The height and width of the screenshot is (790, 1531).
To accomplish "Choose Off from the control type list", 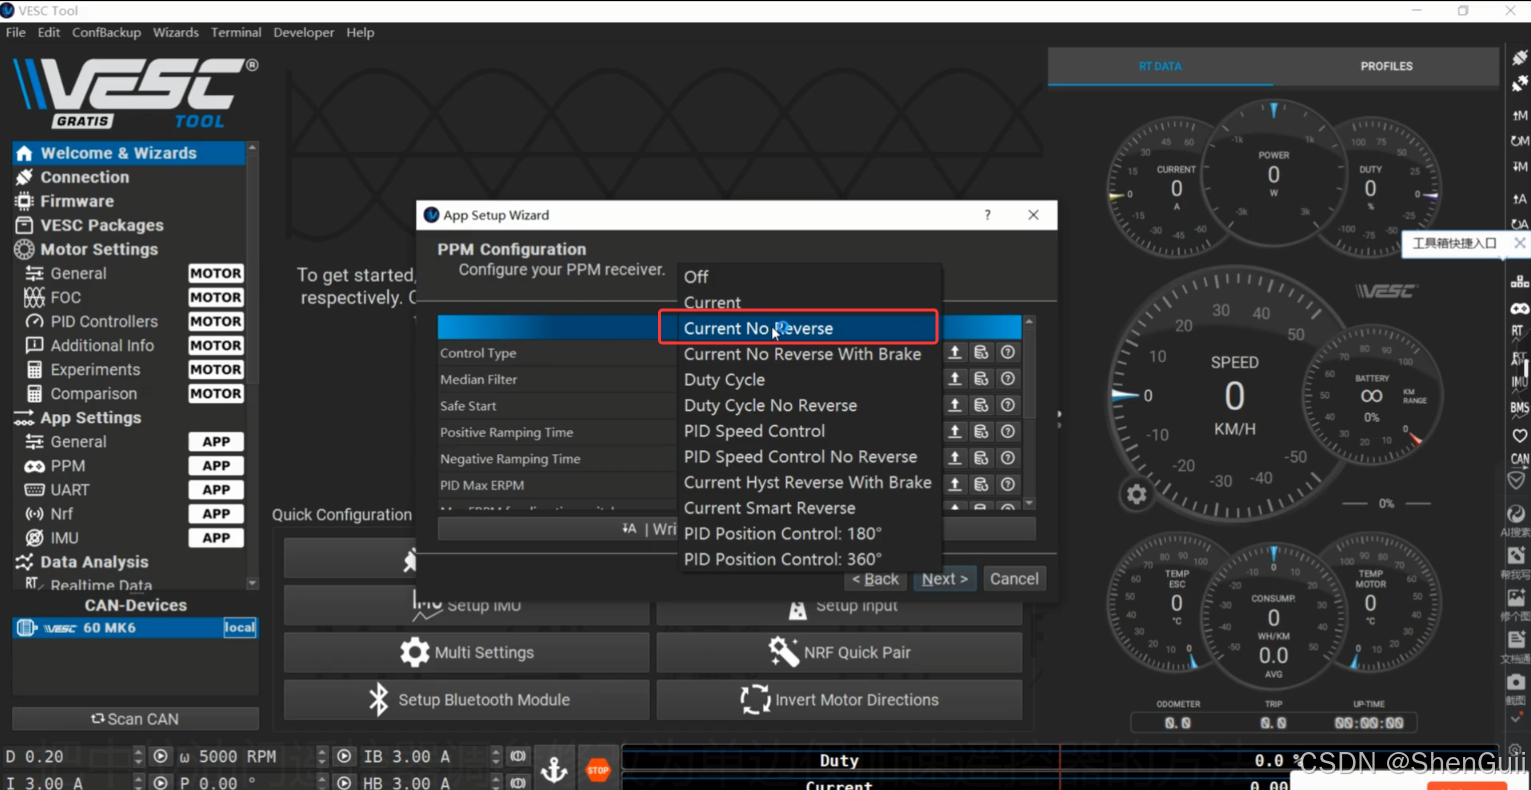I will (696, 277).
